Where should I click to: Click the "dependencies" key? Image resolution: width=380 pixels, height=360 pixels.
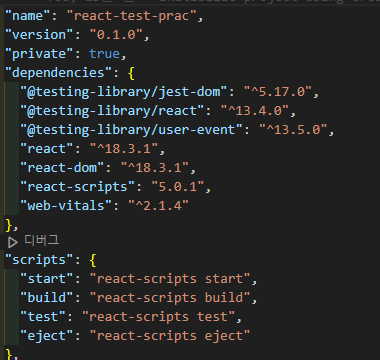click(x=59, y=73)
